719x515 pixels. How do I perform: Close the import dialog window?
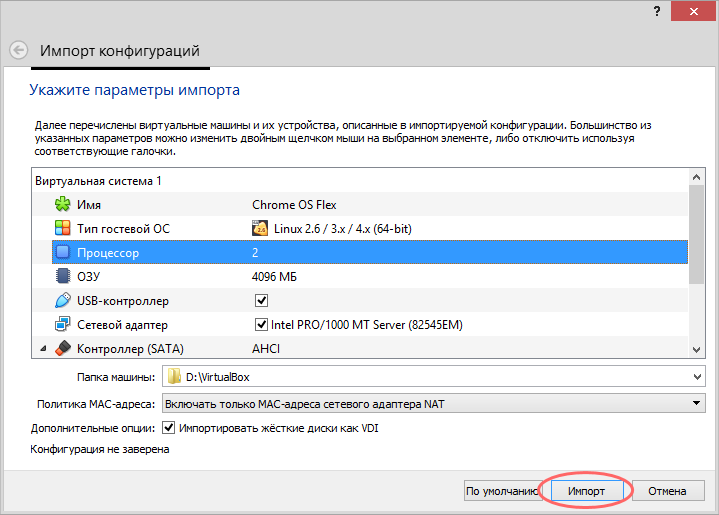pyautogui.click(x=693, y=11)
